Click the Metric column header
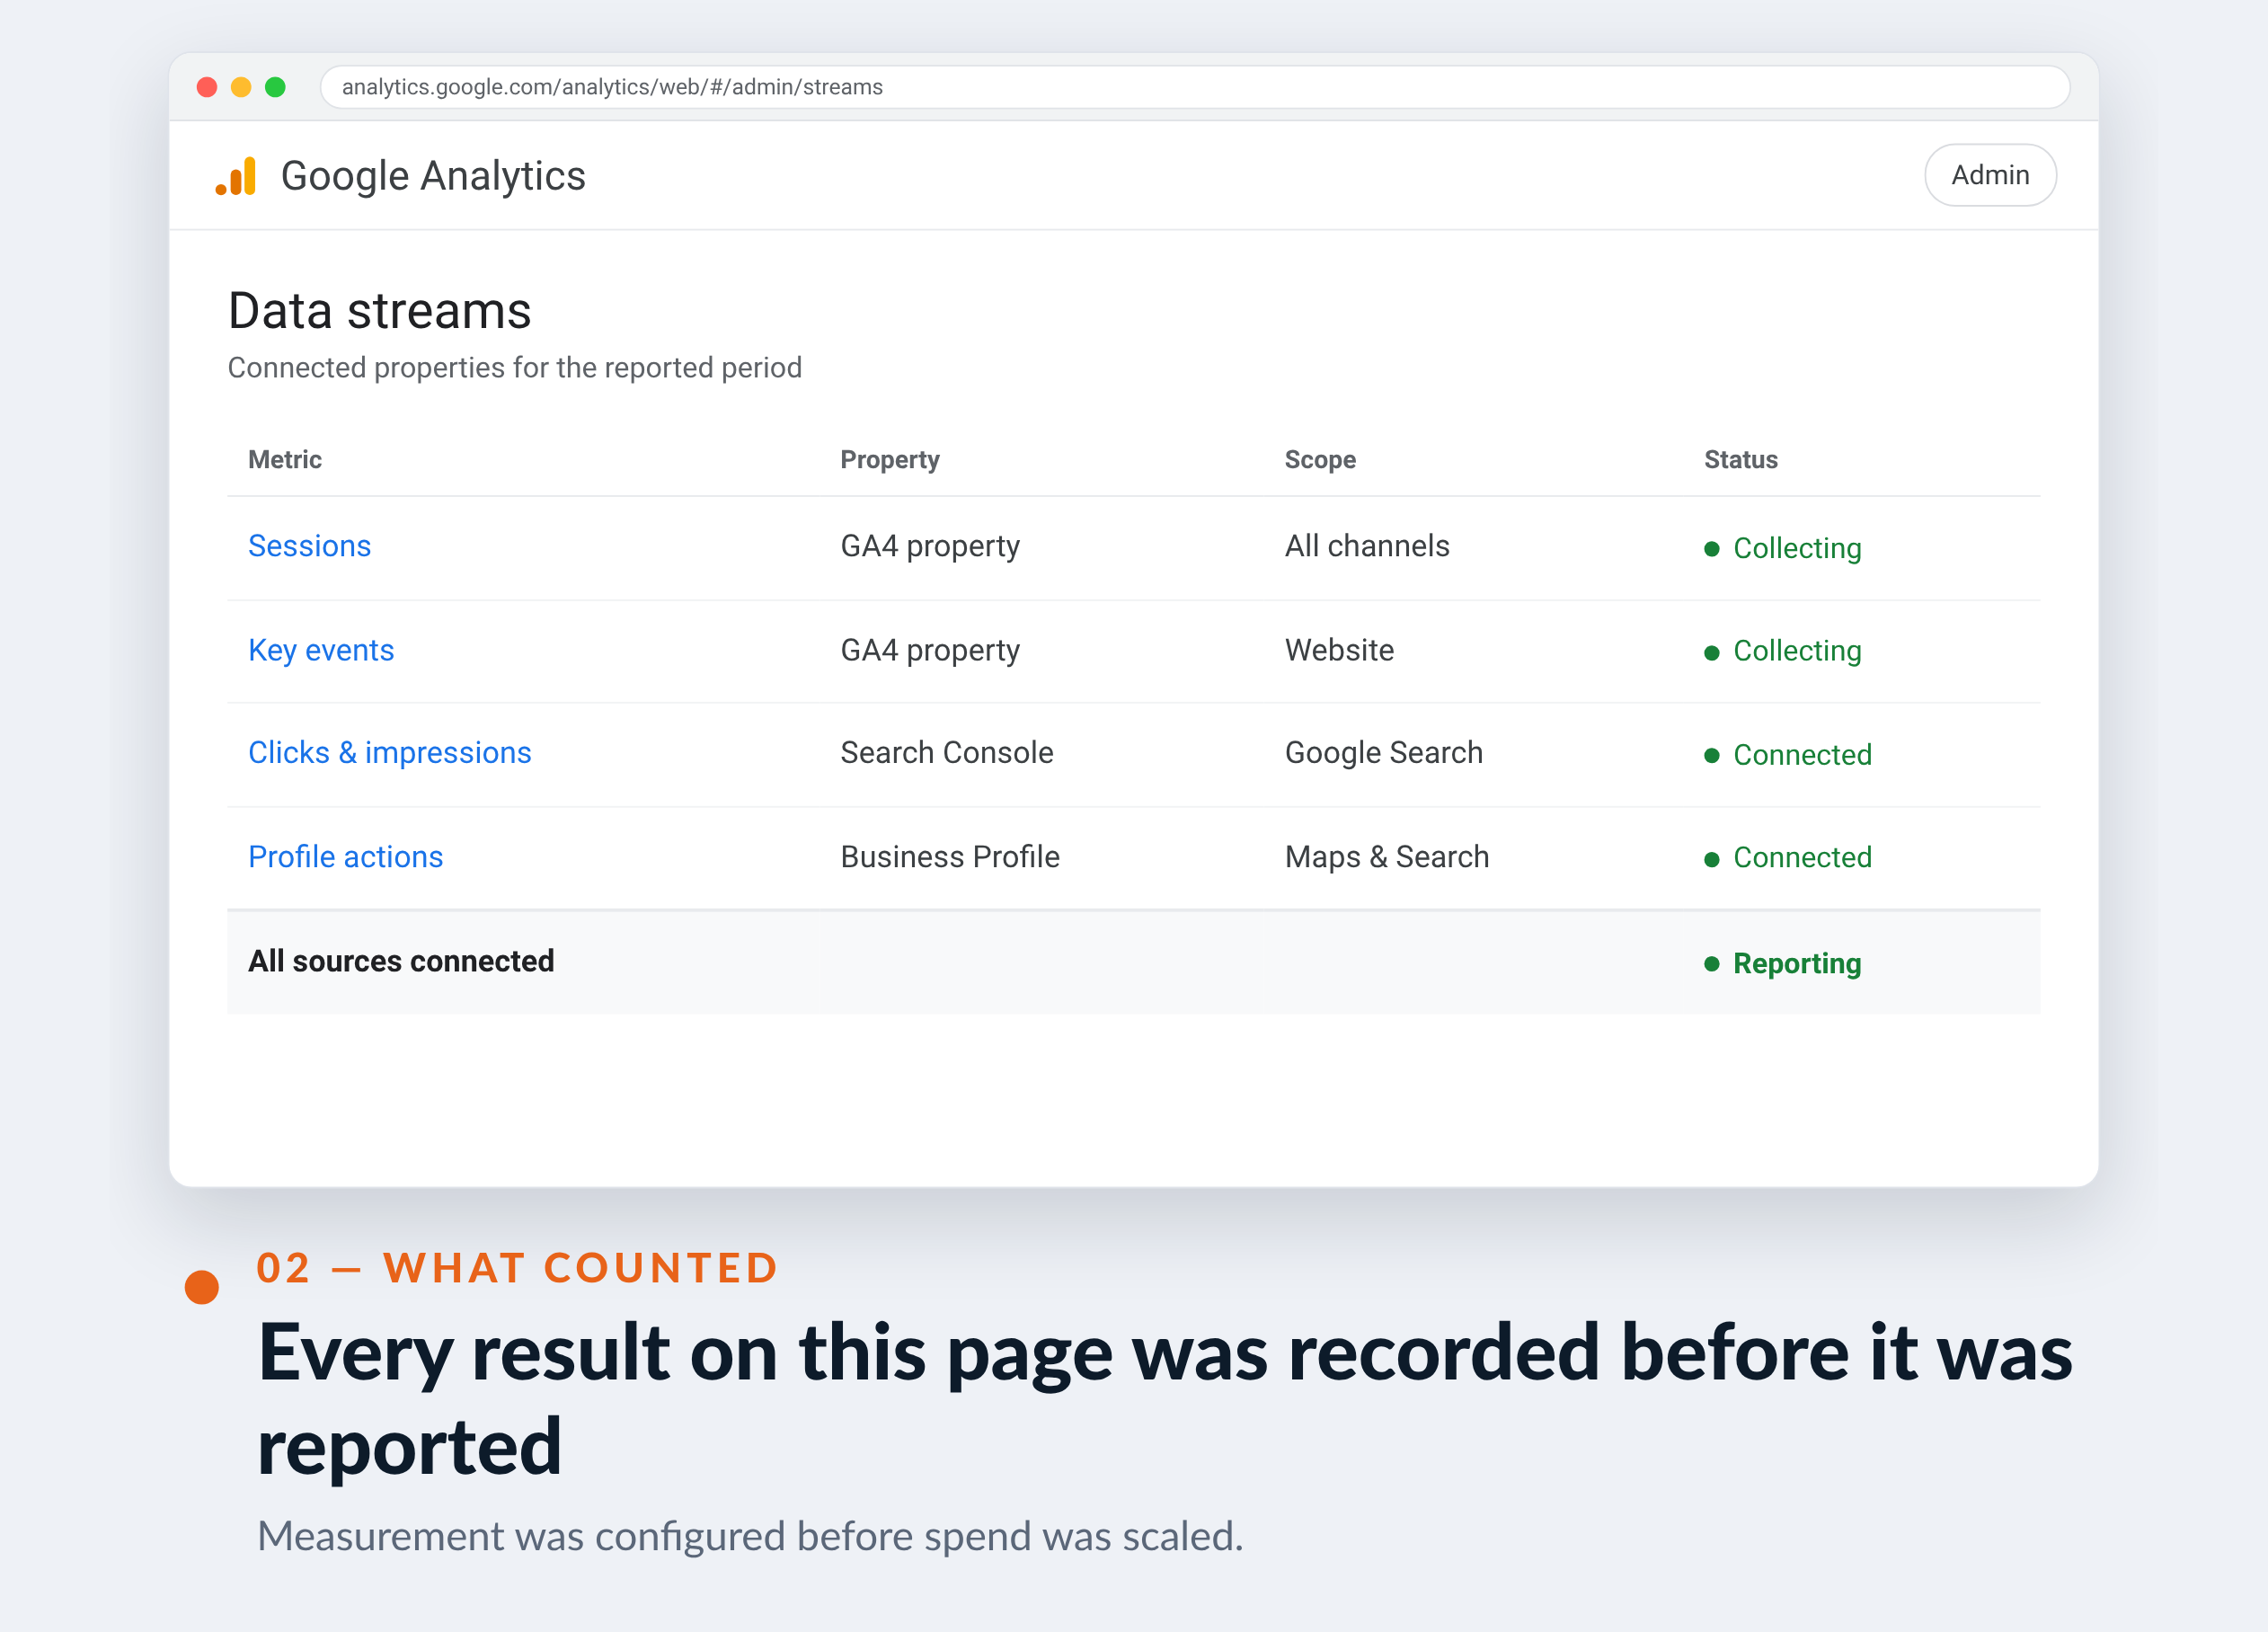The width and height of the screenshot is (2268, 1632). [285, 460]
